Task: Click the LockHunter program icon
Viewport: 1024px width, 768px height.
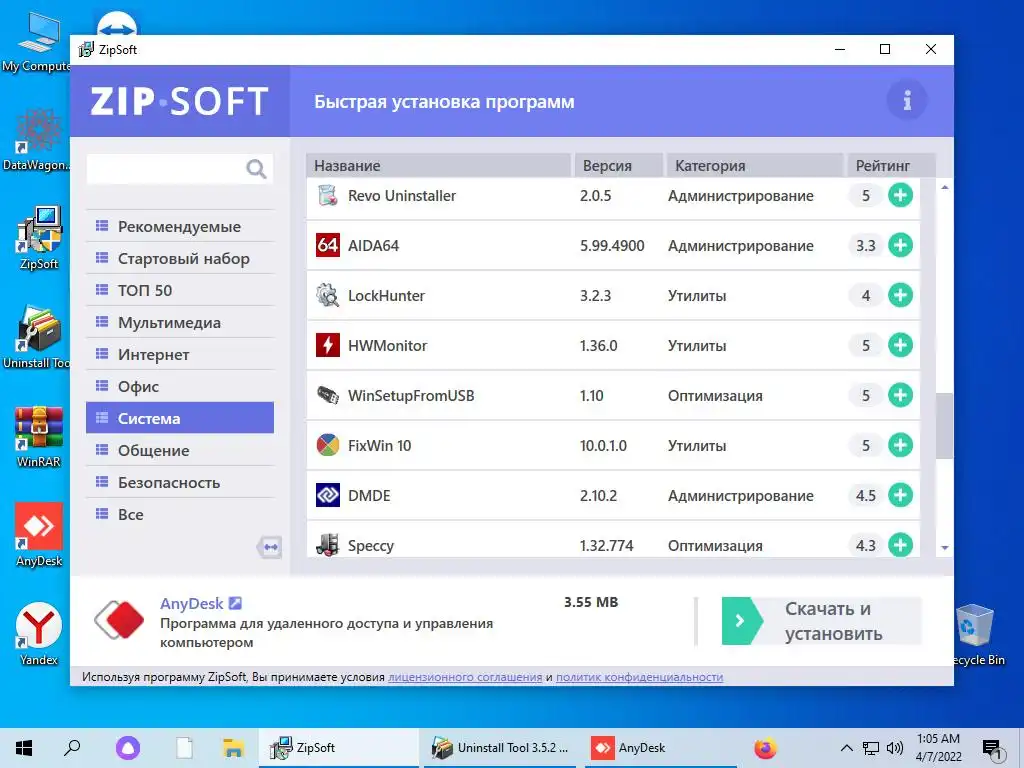Action: (x=327, y=295)
